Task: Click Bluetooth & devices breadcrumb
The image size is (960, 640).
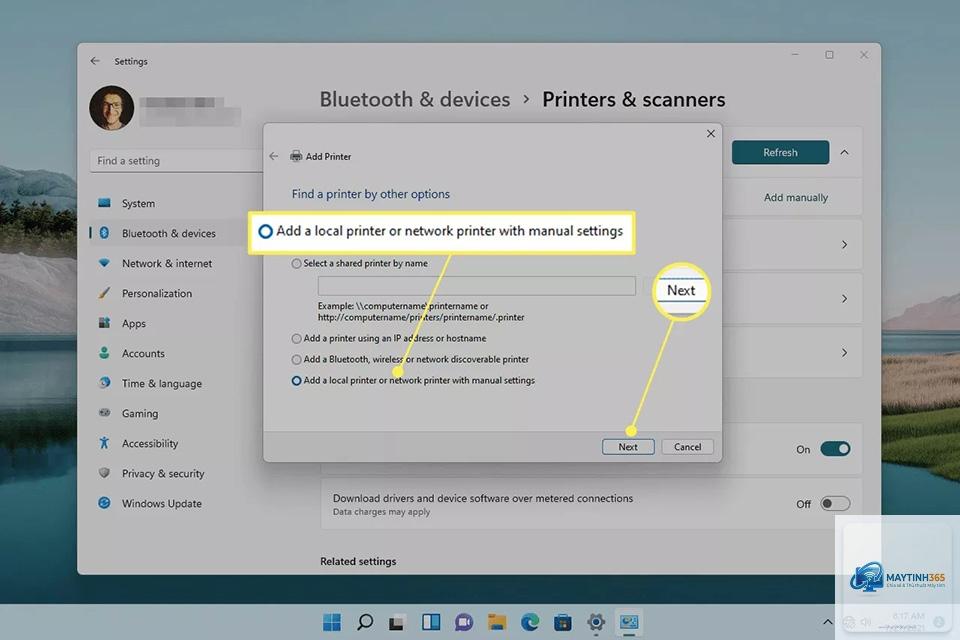Action: pos(414,99)
